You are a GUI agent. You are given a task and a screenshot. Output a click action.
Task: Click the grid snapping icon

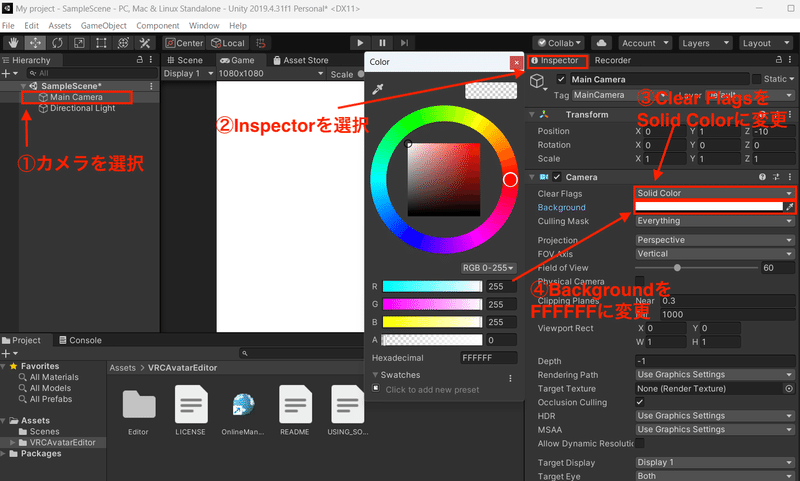(x=261, y=43)
